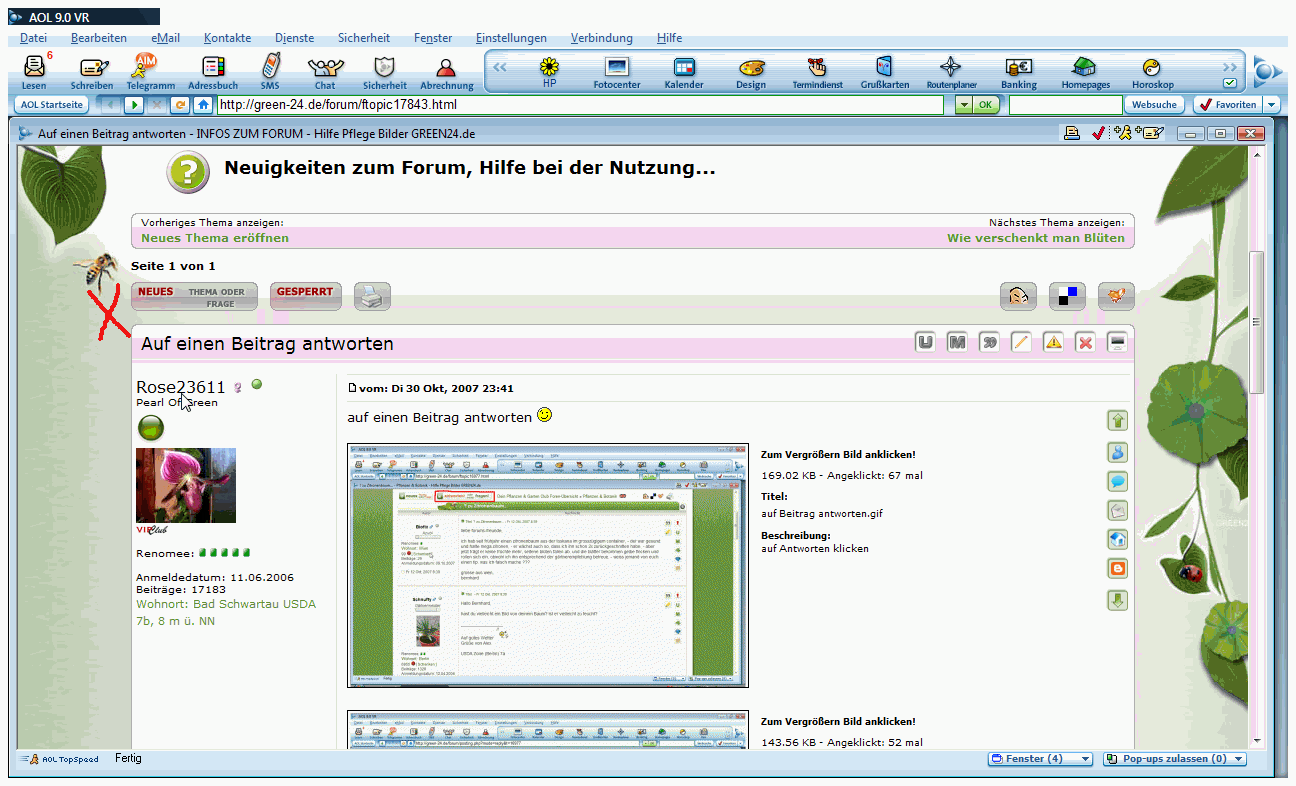Screen dimensions: 1296x786
Task: Click the quote icon in post header
Action: [x=989, y=343]
